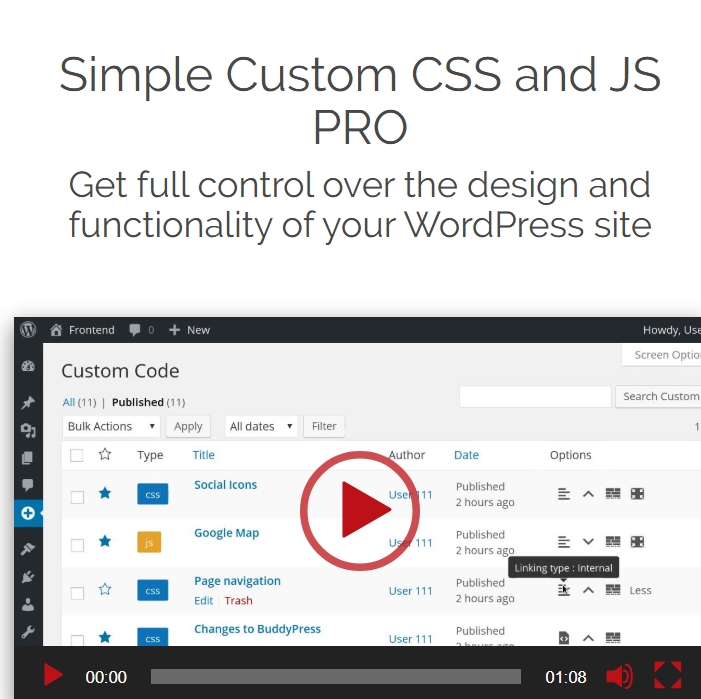Sort the table by Date column

click(466, 455)
